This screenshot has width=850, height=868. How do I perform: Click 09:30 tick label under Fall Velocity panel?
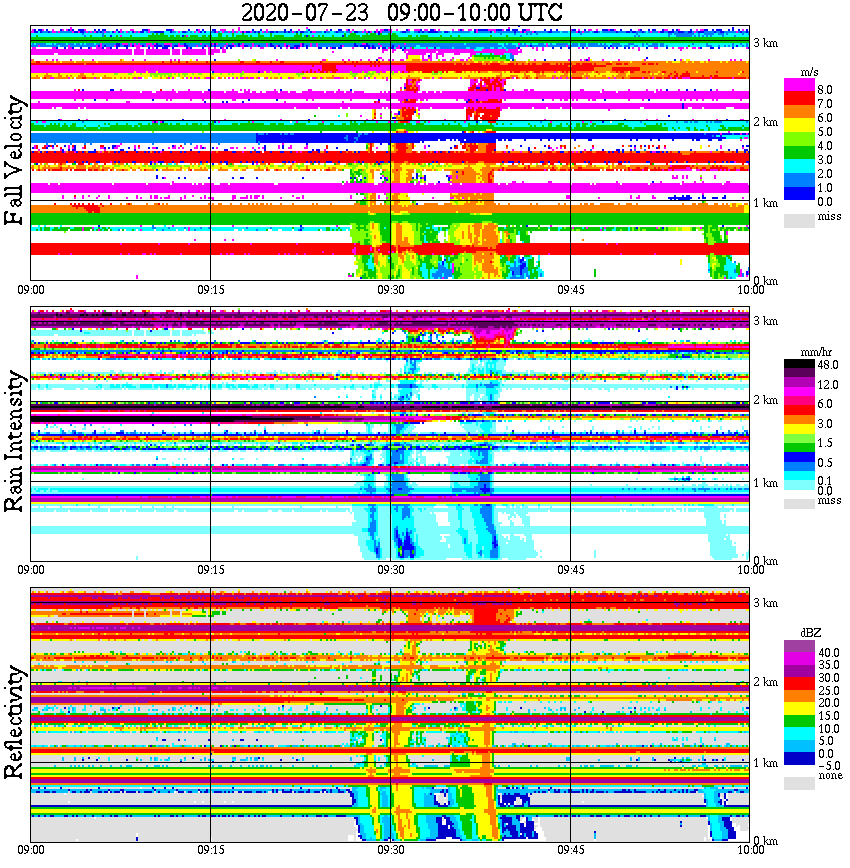click(391, 290)
